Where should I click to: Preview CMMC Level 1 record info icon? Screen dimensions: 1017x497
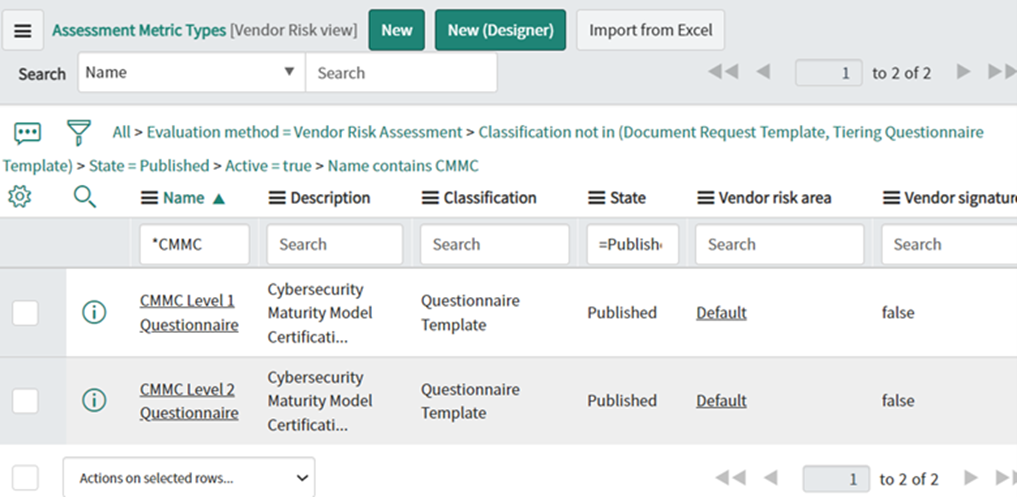93,313
